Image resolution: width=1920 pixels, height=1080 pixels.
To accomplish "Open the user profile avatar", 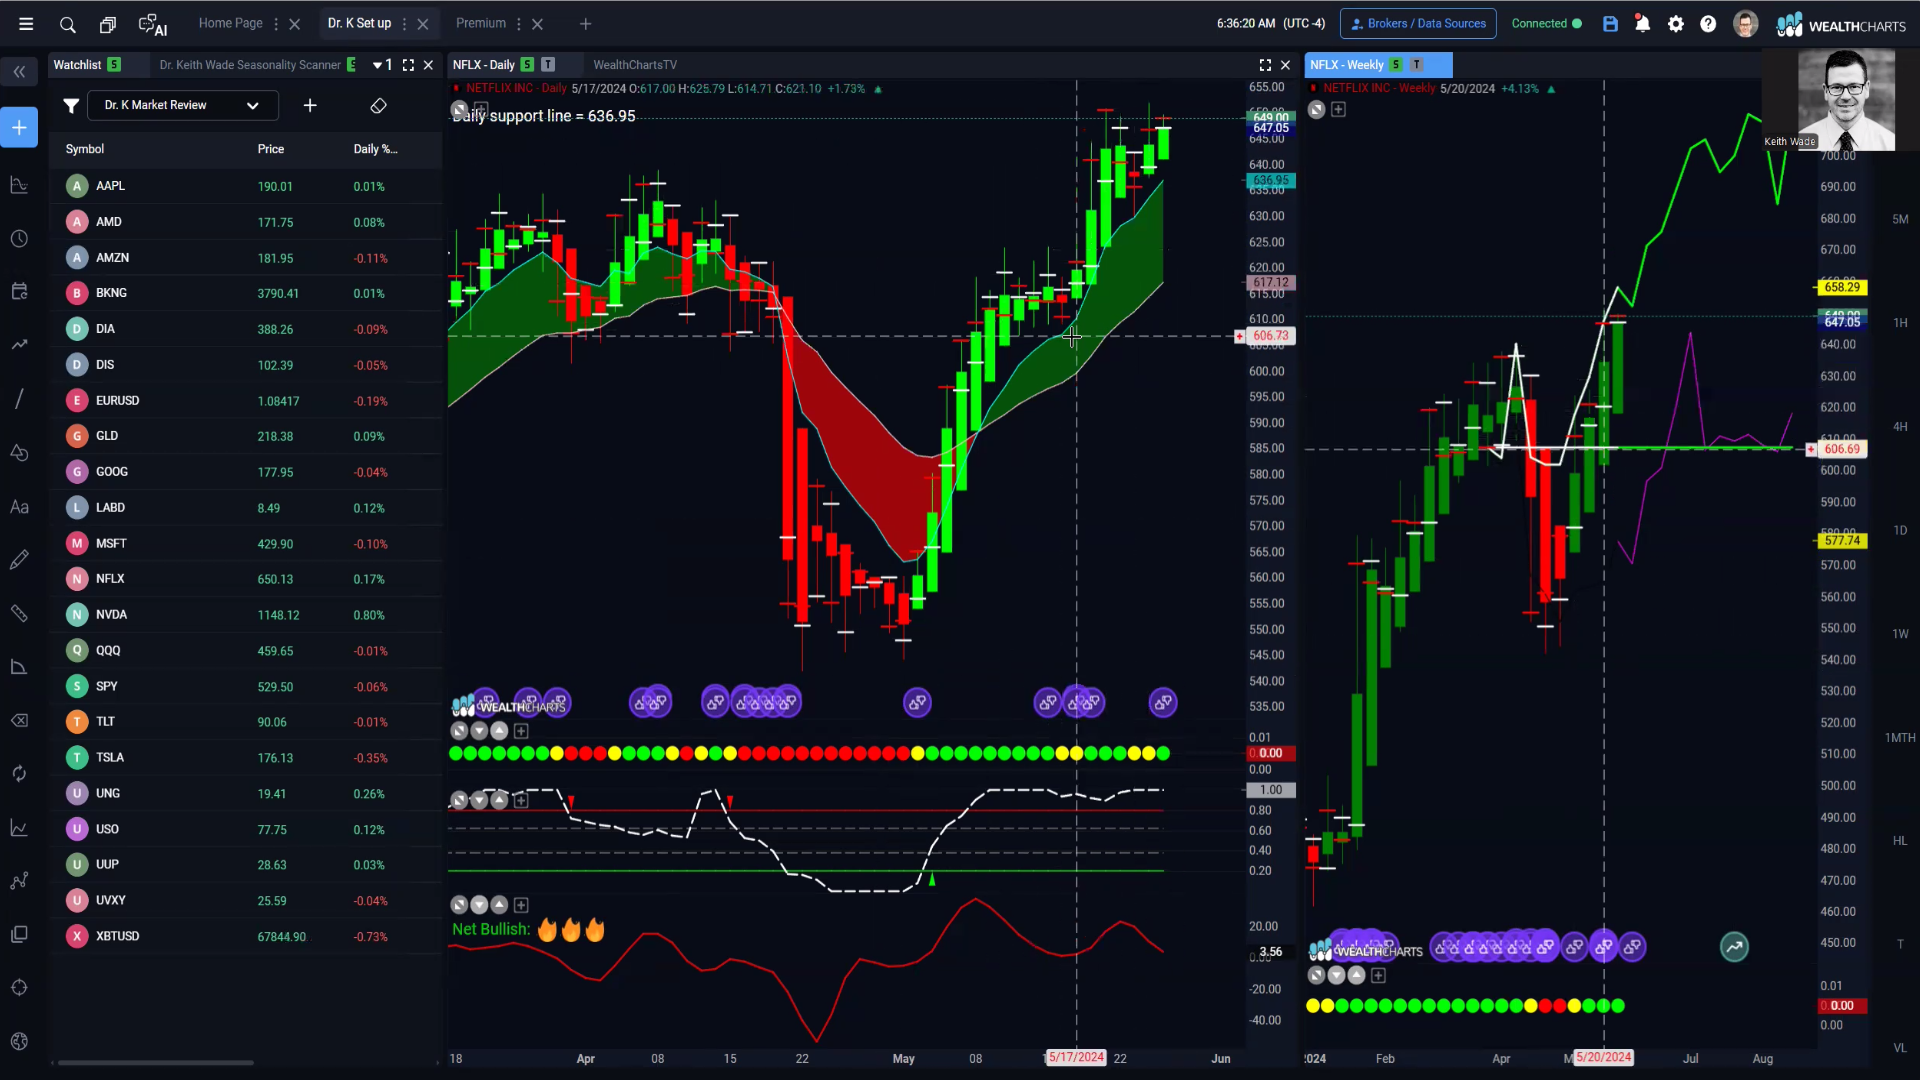I will (1745, 24).
